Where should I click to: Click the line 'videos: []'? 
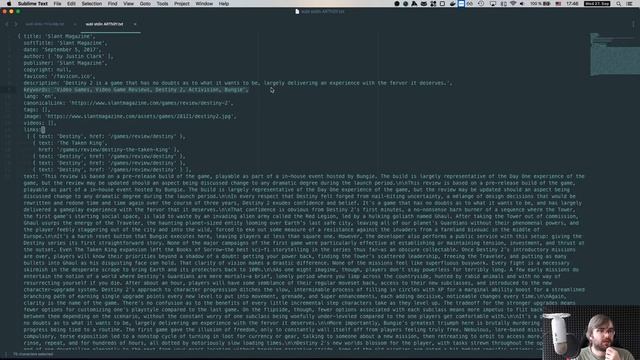[40, 123]
